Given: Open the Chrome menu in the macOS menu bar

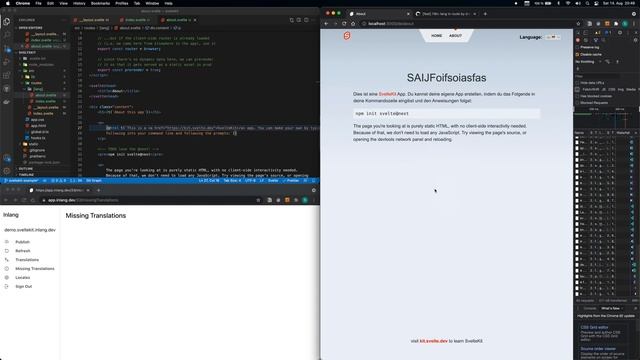Looking at the screenshot, I should tap(22, 3).
